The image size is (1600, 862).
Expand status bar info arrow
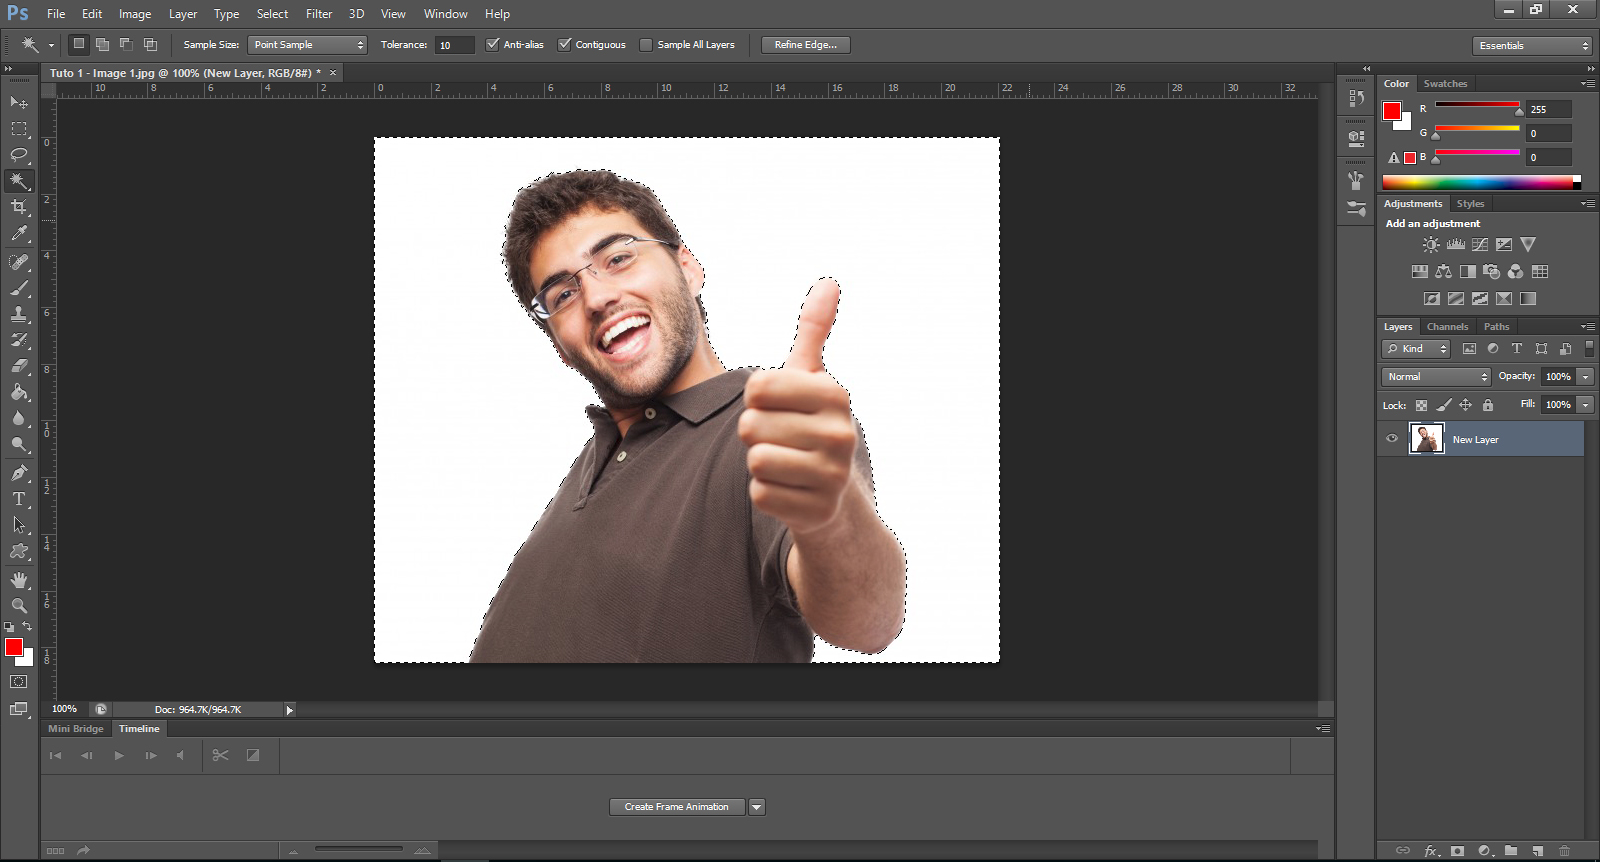pyautogui.click(x=290, y=710)
